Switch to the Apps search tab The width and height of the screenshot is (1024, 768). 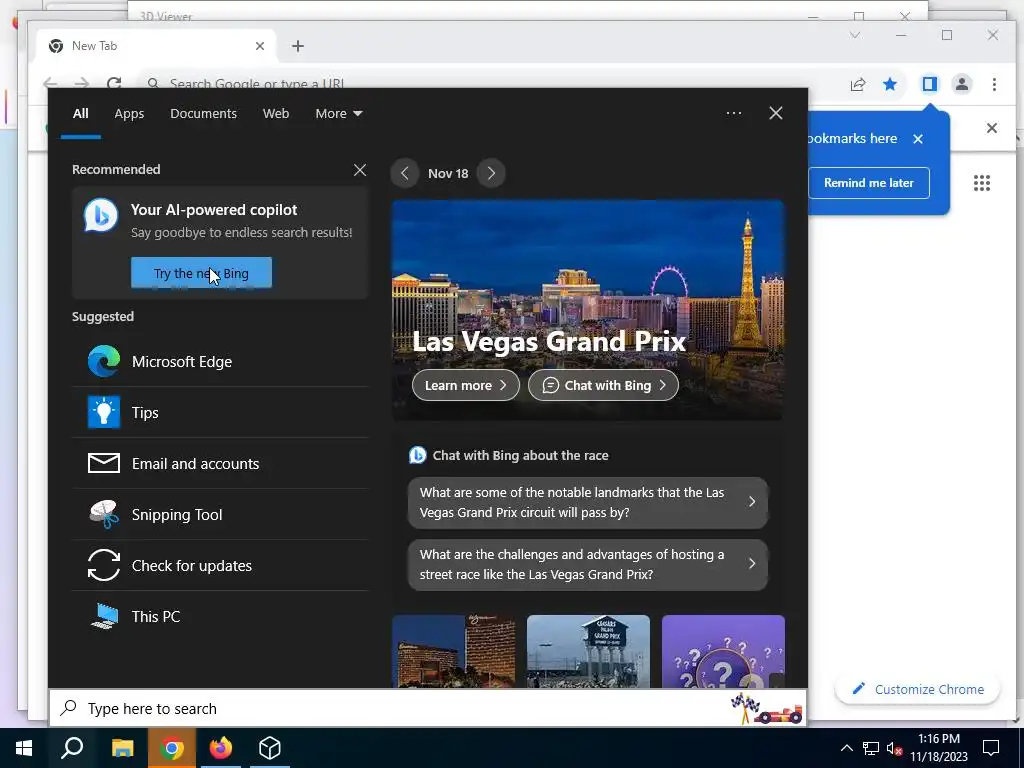point(129,114)
